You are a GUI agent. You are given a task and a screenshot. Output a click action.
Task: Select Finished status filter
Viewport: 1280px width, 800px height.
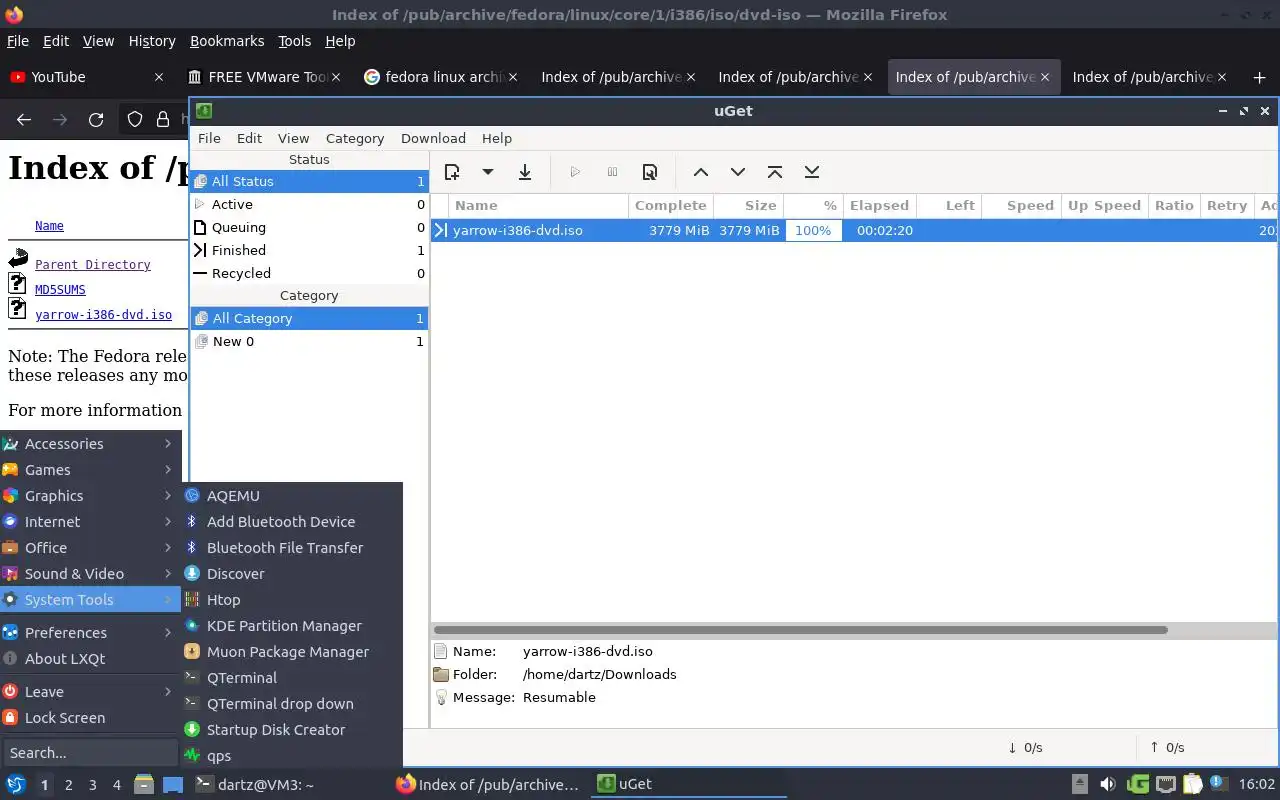coord(309,250)
